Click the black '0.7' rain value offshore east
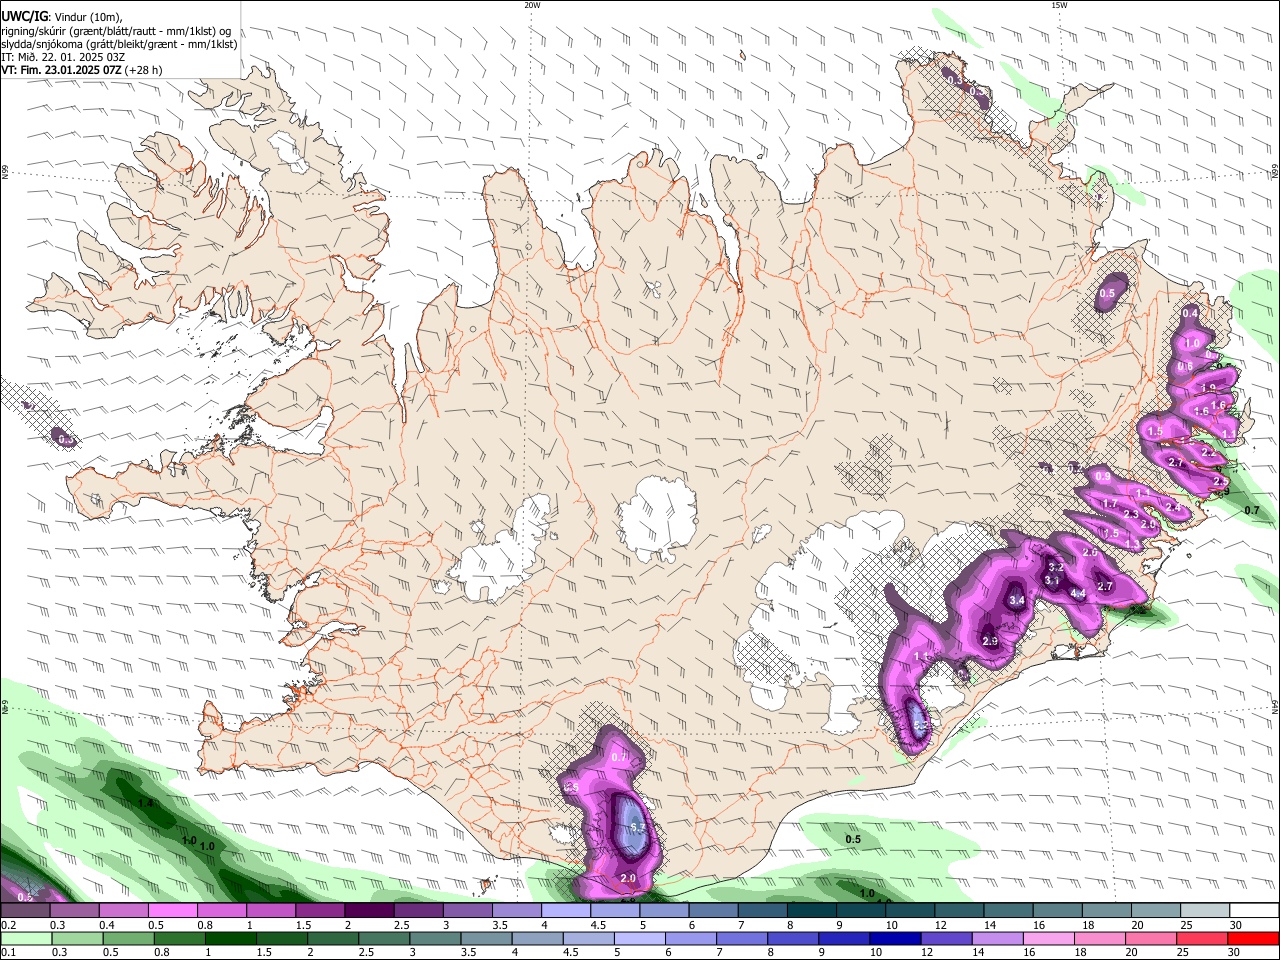The width and height of the screenshot is (1280, 960). click(x=1252, y=510)
